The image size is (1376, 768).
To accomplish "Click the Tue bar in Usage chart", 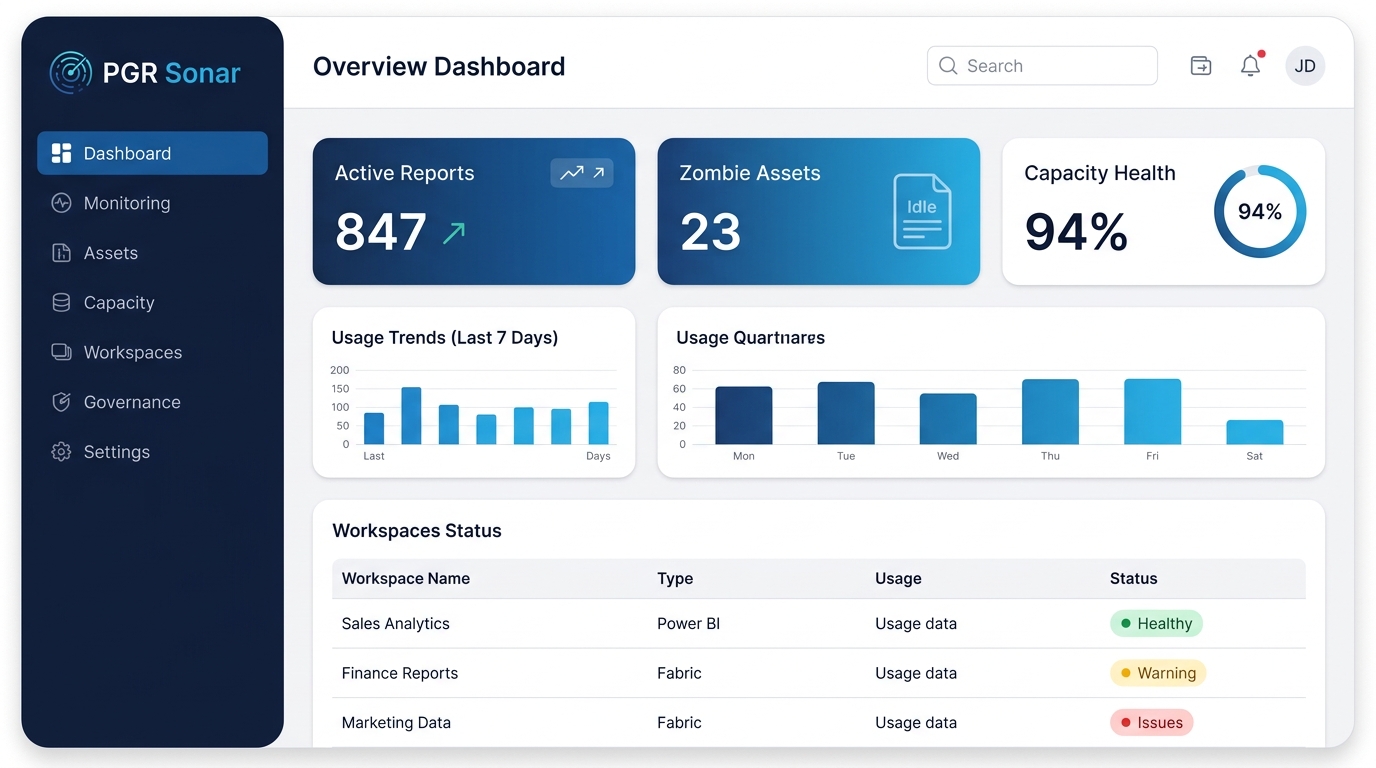I will pyautogui.click(x=846, y=413).
